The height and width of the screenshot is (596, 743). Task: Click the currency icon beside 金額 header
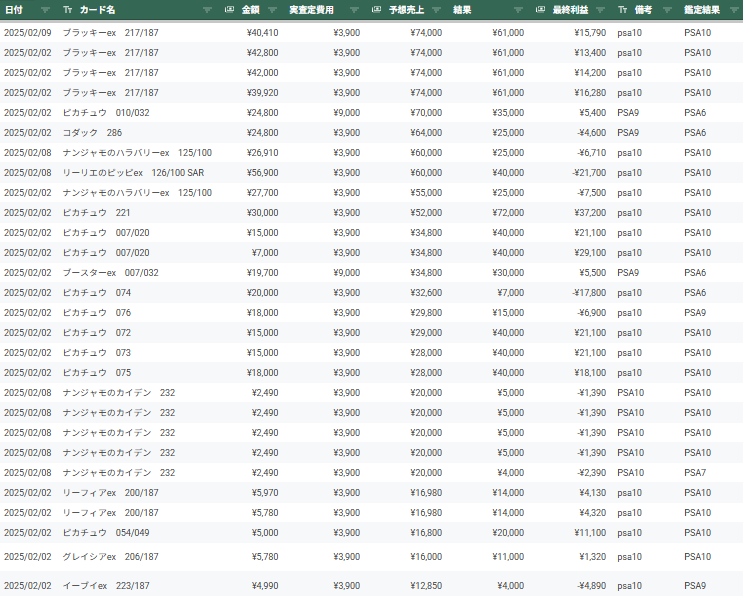(230, 9)
